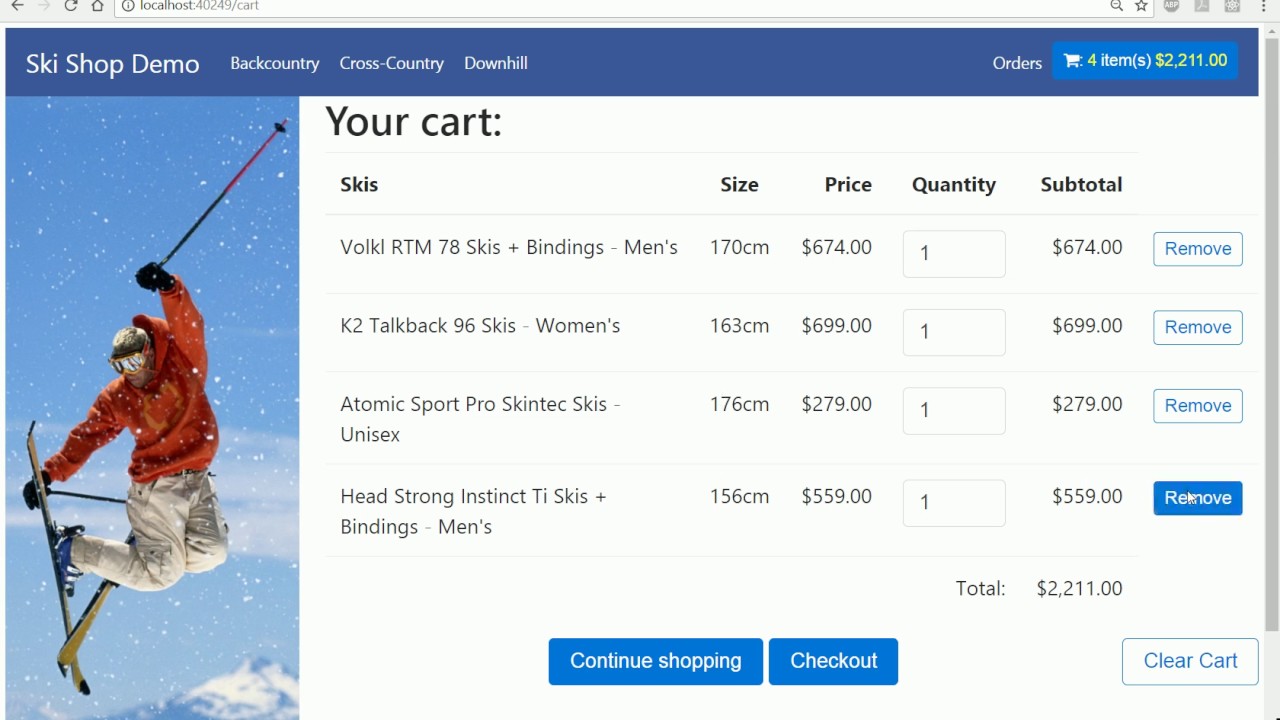Remove Volkl RTM 78 Skis from cart
The height and width of the screenshot is (720, 1280).
1198,249
